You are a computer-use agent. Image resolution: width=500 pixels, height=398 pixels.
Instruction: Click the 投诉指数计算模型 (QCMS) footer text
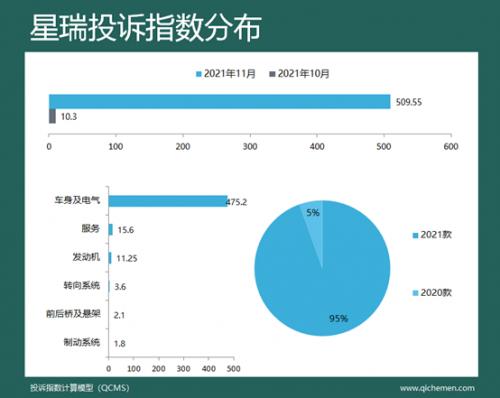coord(79,388)
